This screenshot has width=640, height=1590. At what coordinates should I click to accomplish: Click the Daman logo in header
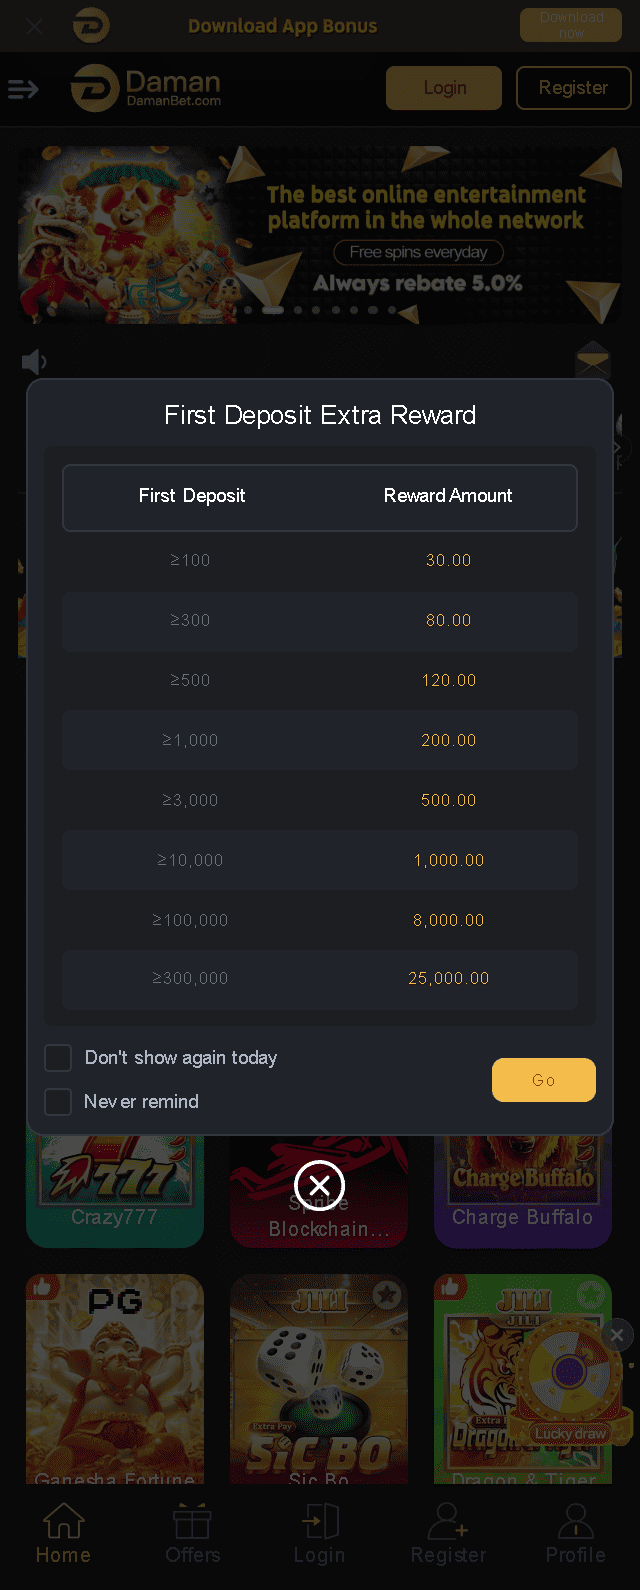coord(146,88)
